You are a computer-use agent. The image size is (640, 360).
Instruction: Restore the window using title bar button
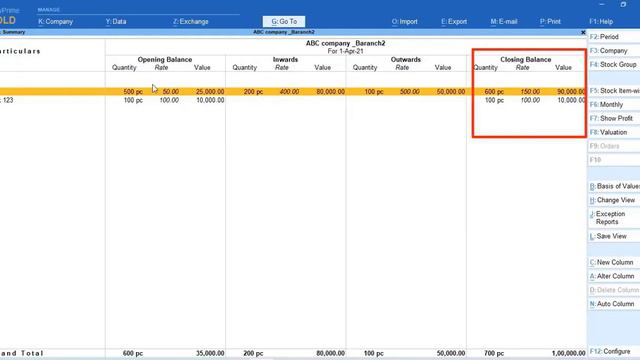(623, 4)
